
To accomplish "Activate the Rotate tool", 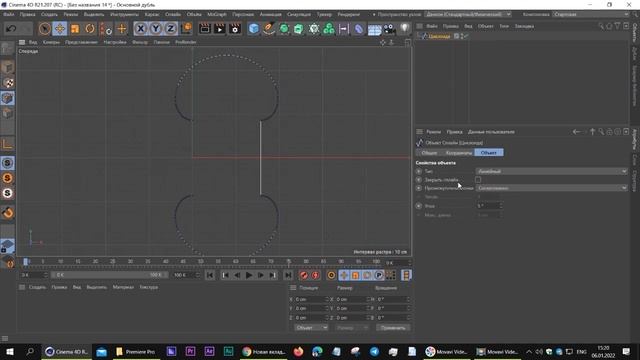I will pyautogui.click(x=90, y=29).
